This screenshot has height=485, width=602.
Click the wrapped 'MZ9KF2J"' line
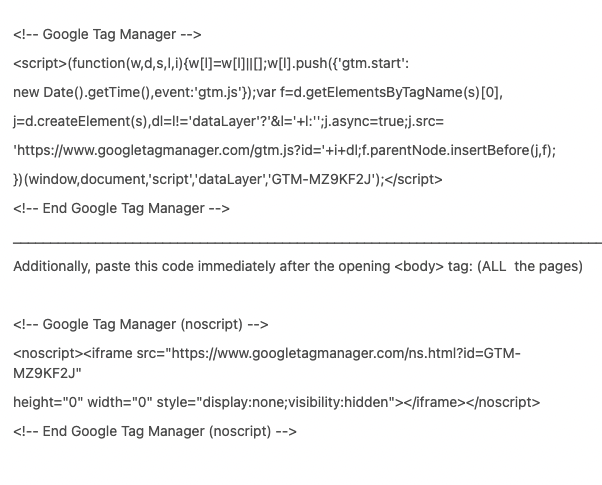click(48, 373)
